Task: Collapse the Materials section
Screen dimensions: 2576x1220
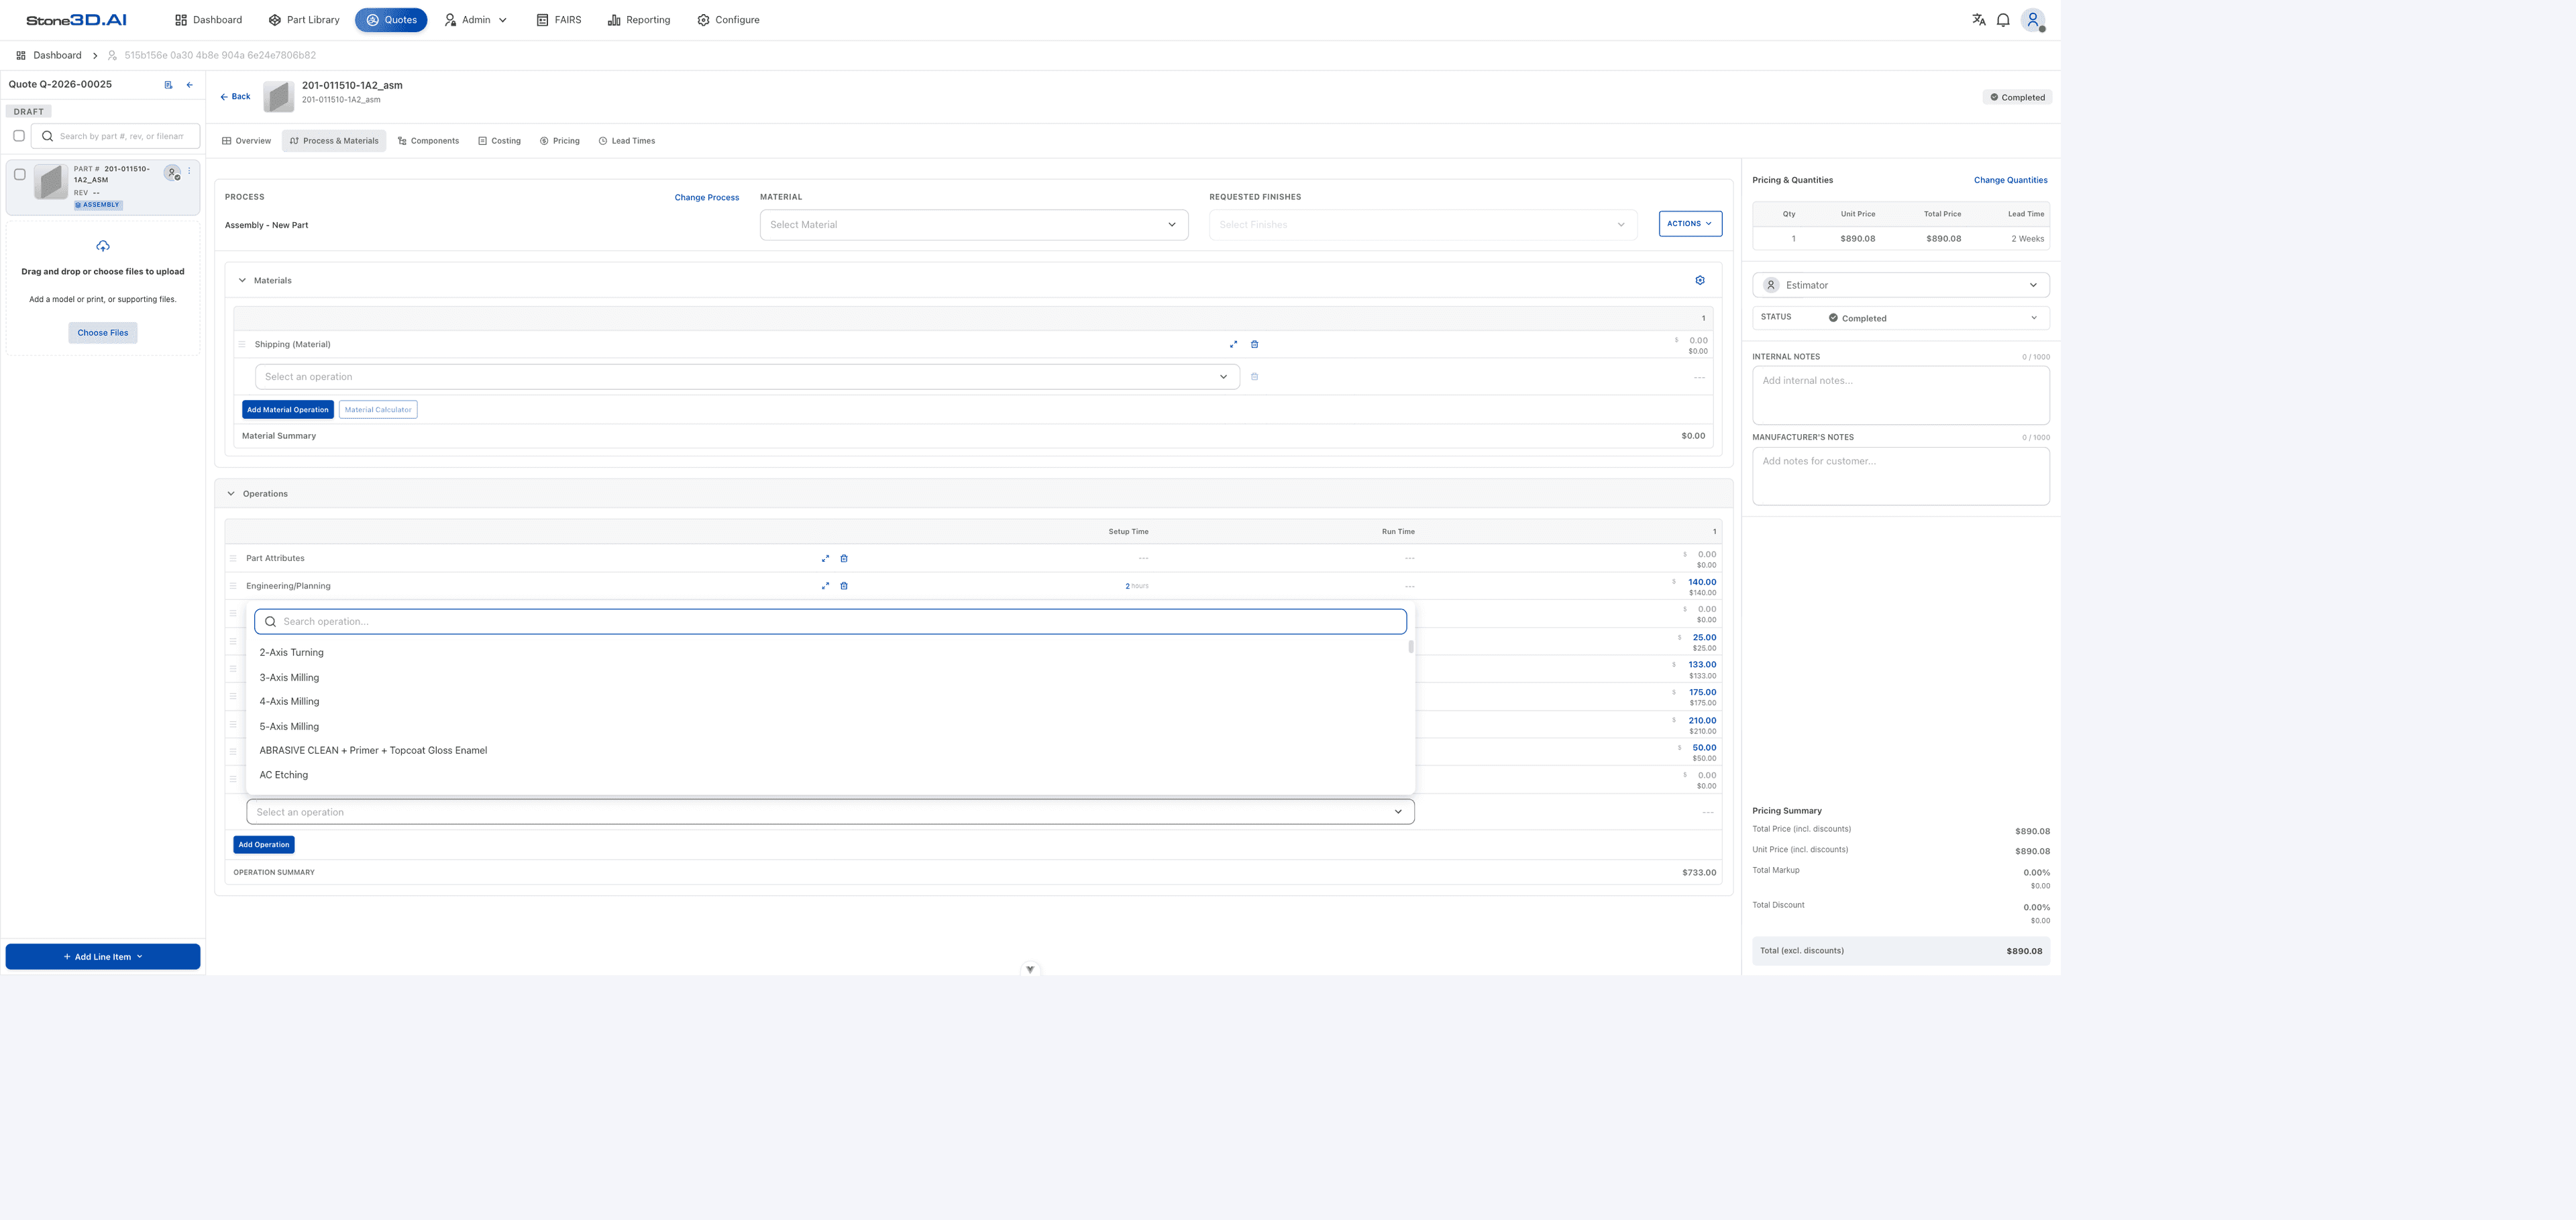Action: click(x=242, y=281)
